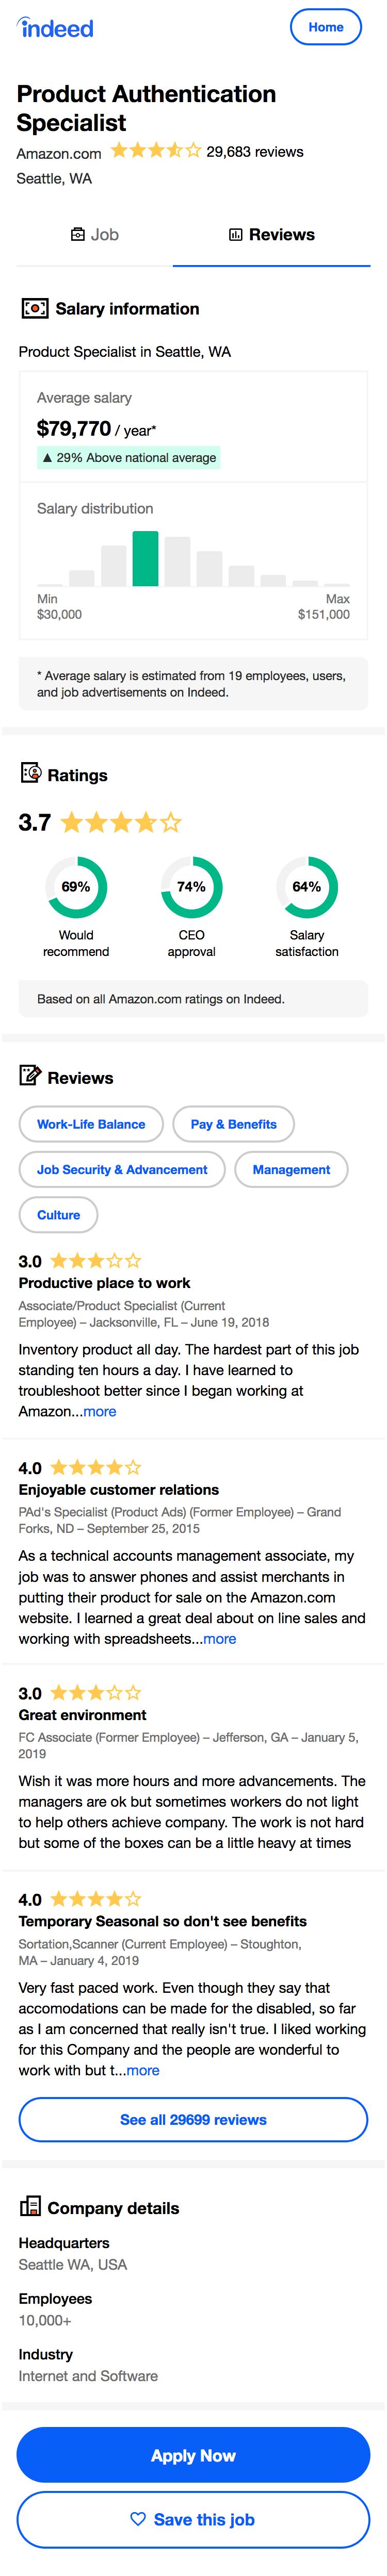Click the Ratings section icon
The width and height of the screenshot is (387, 2576).
[31, 774]
